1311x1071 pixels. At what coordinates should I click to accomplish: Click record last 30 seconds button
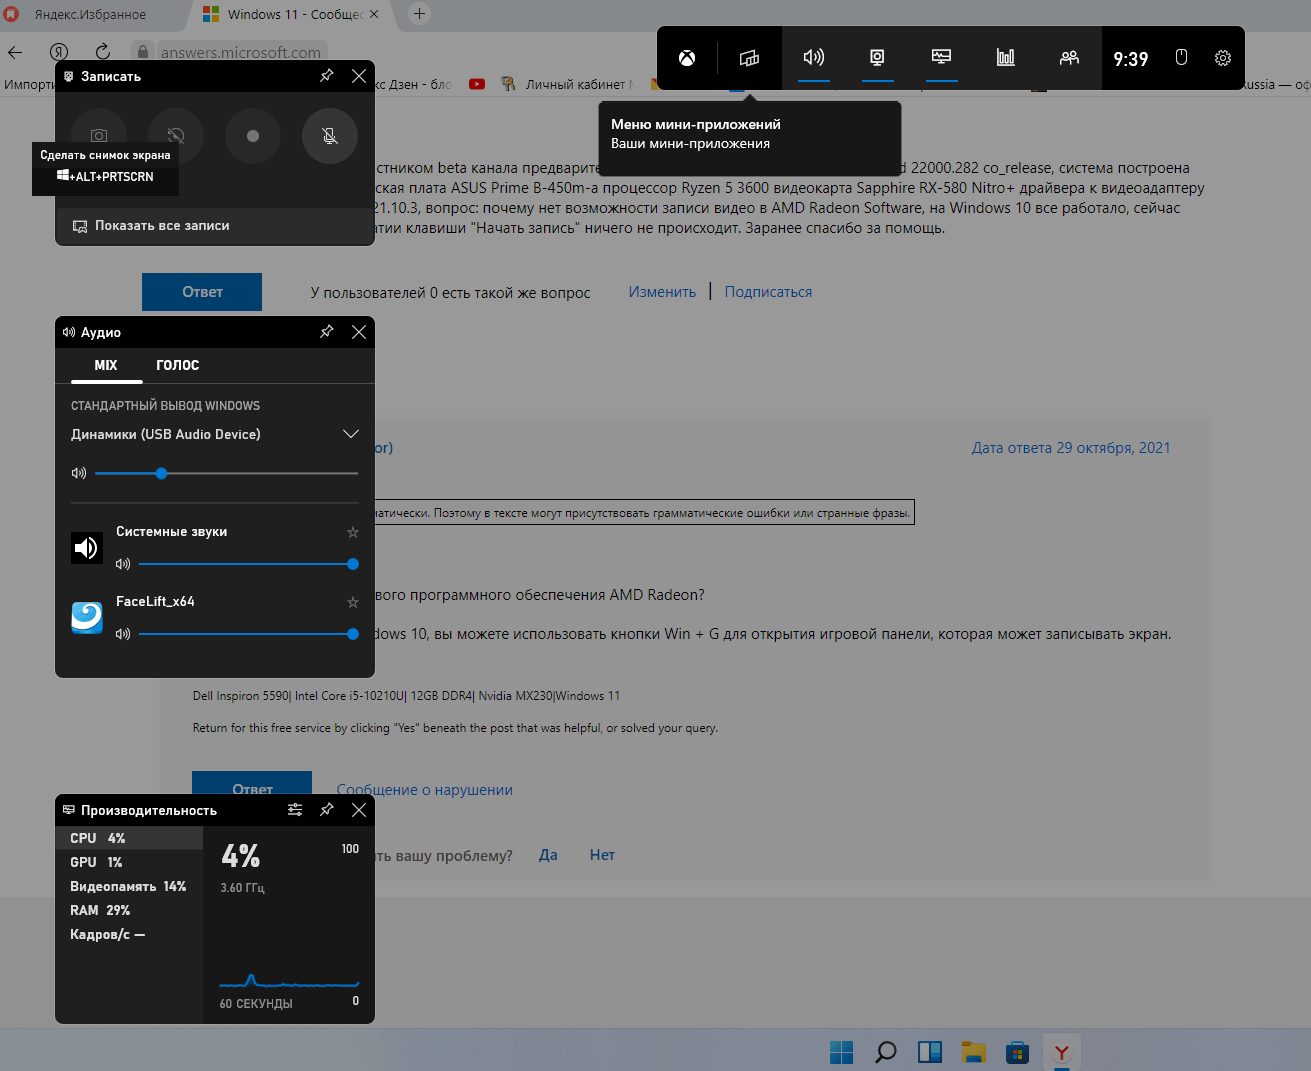tap(175, 136)
